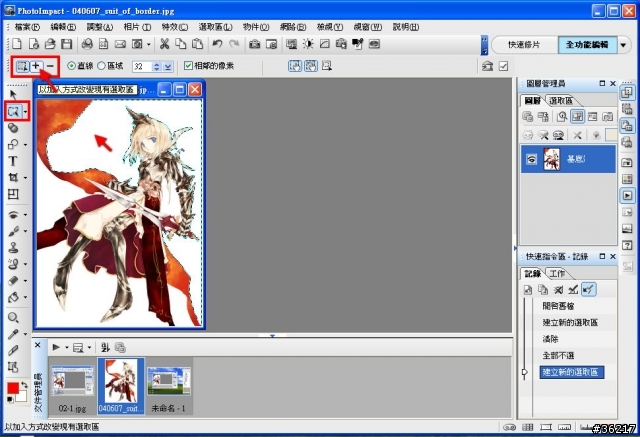Open the scanner icon dropdown arrow

coord(149,44)
